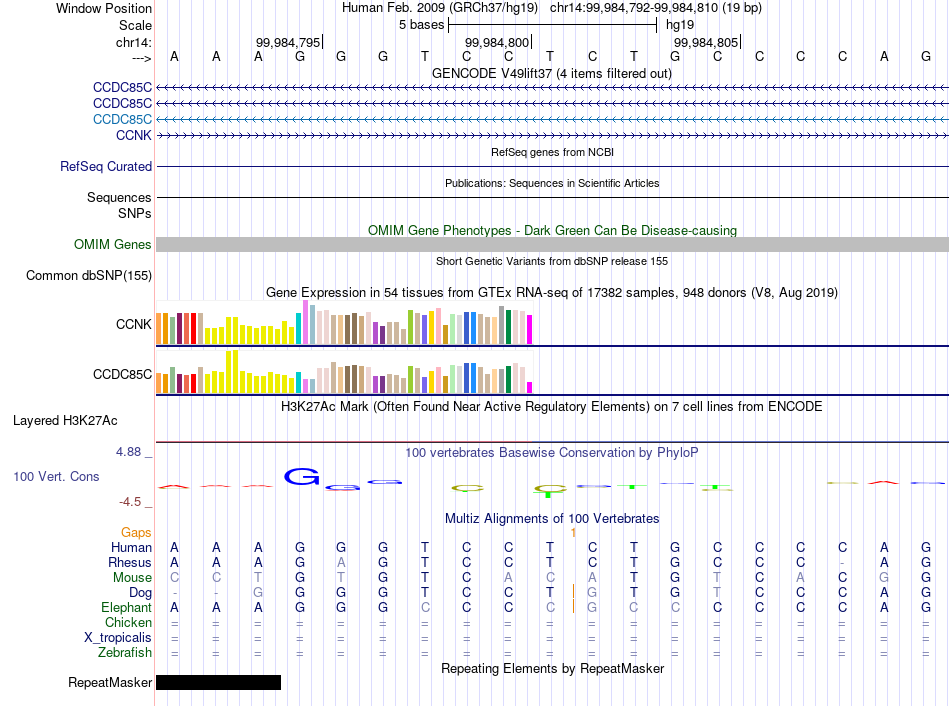Click the Scale track label
The width and height of the screenshot is (950, 706).
coord(135,25)
